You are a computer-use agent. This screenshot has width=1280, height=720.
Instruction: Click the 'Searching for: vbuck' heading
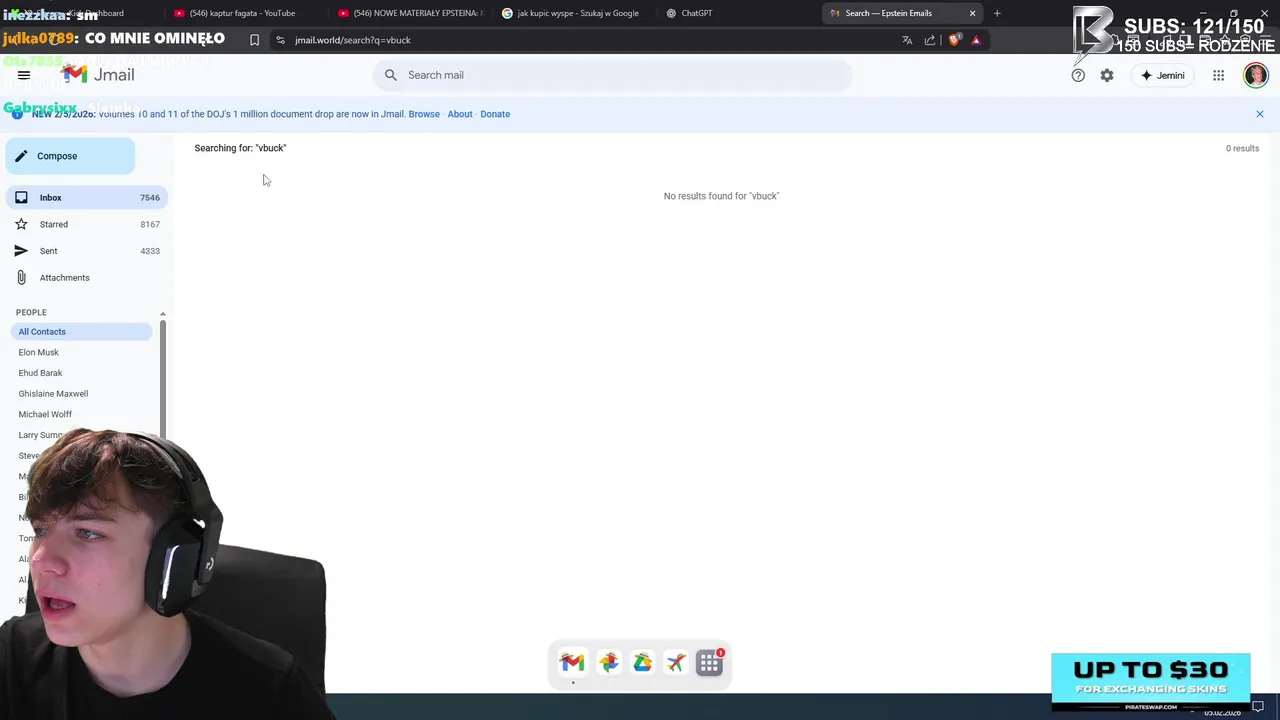point(240,148)
